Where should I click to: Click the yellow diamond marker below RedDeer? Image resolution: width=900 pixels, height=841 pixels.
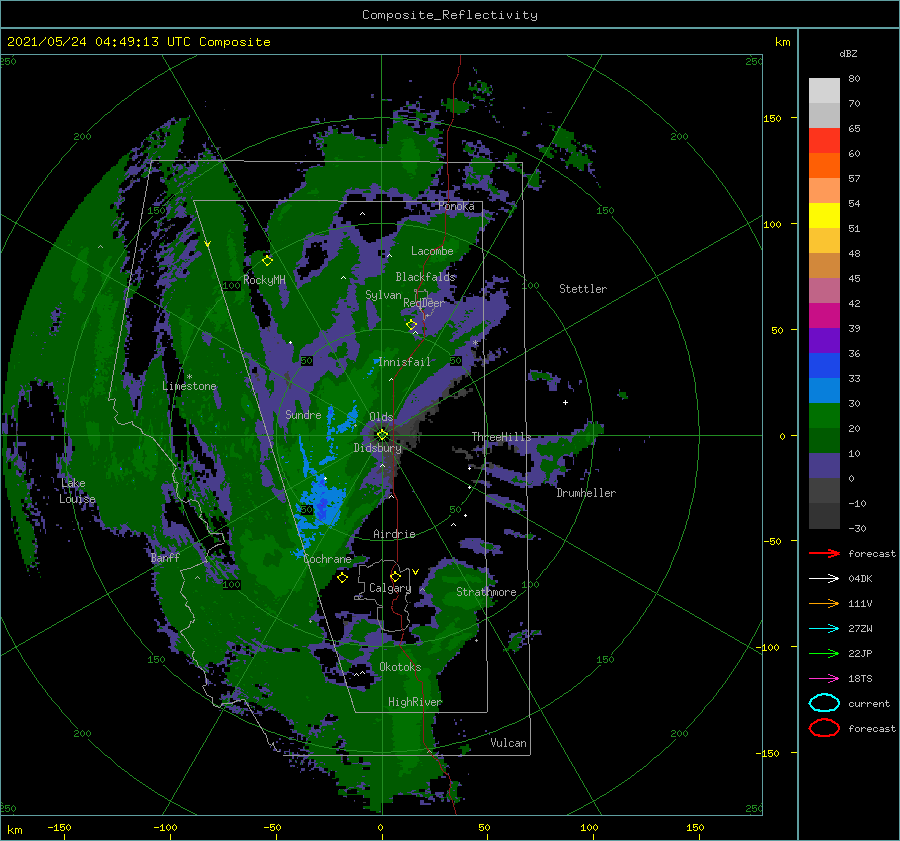pyautogui.click(x=411, y=325)
